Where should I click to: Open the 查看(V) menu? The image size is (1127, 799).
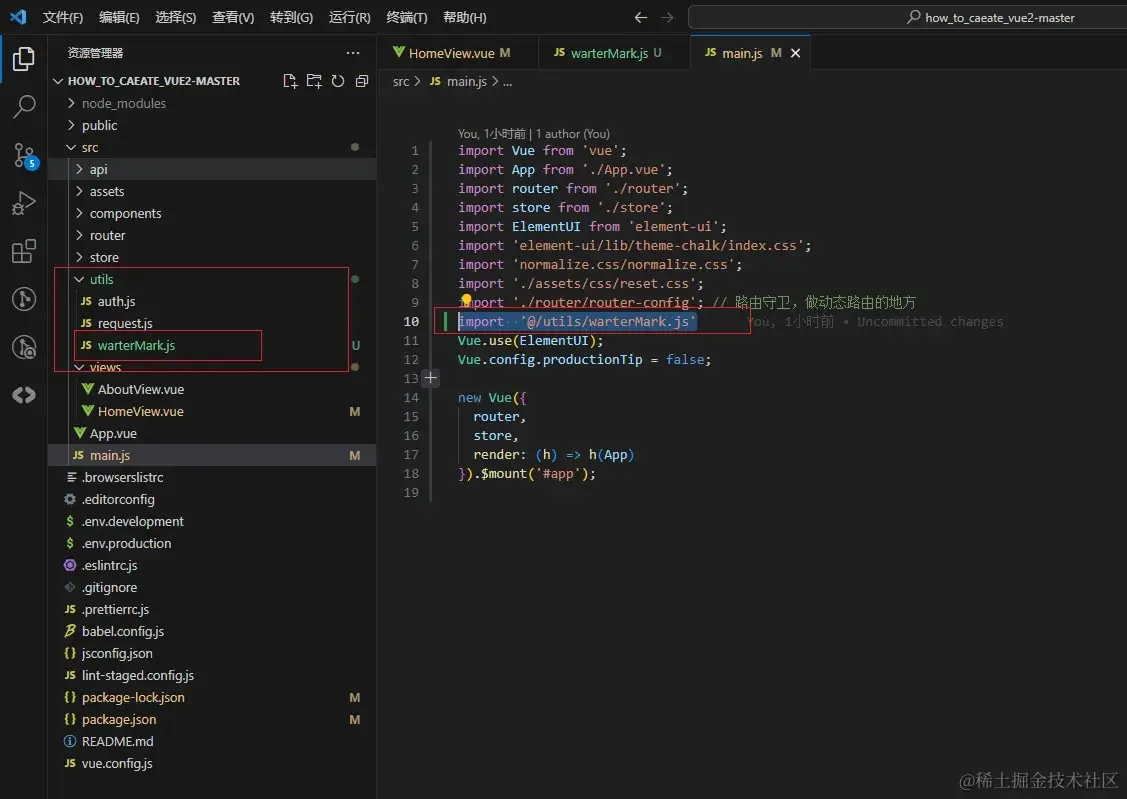point(233,17)
